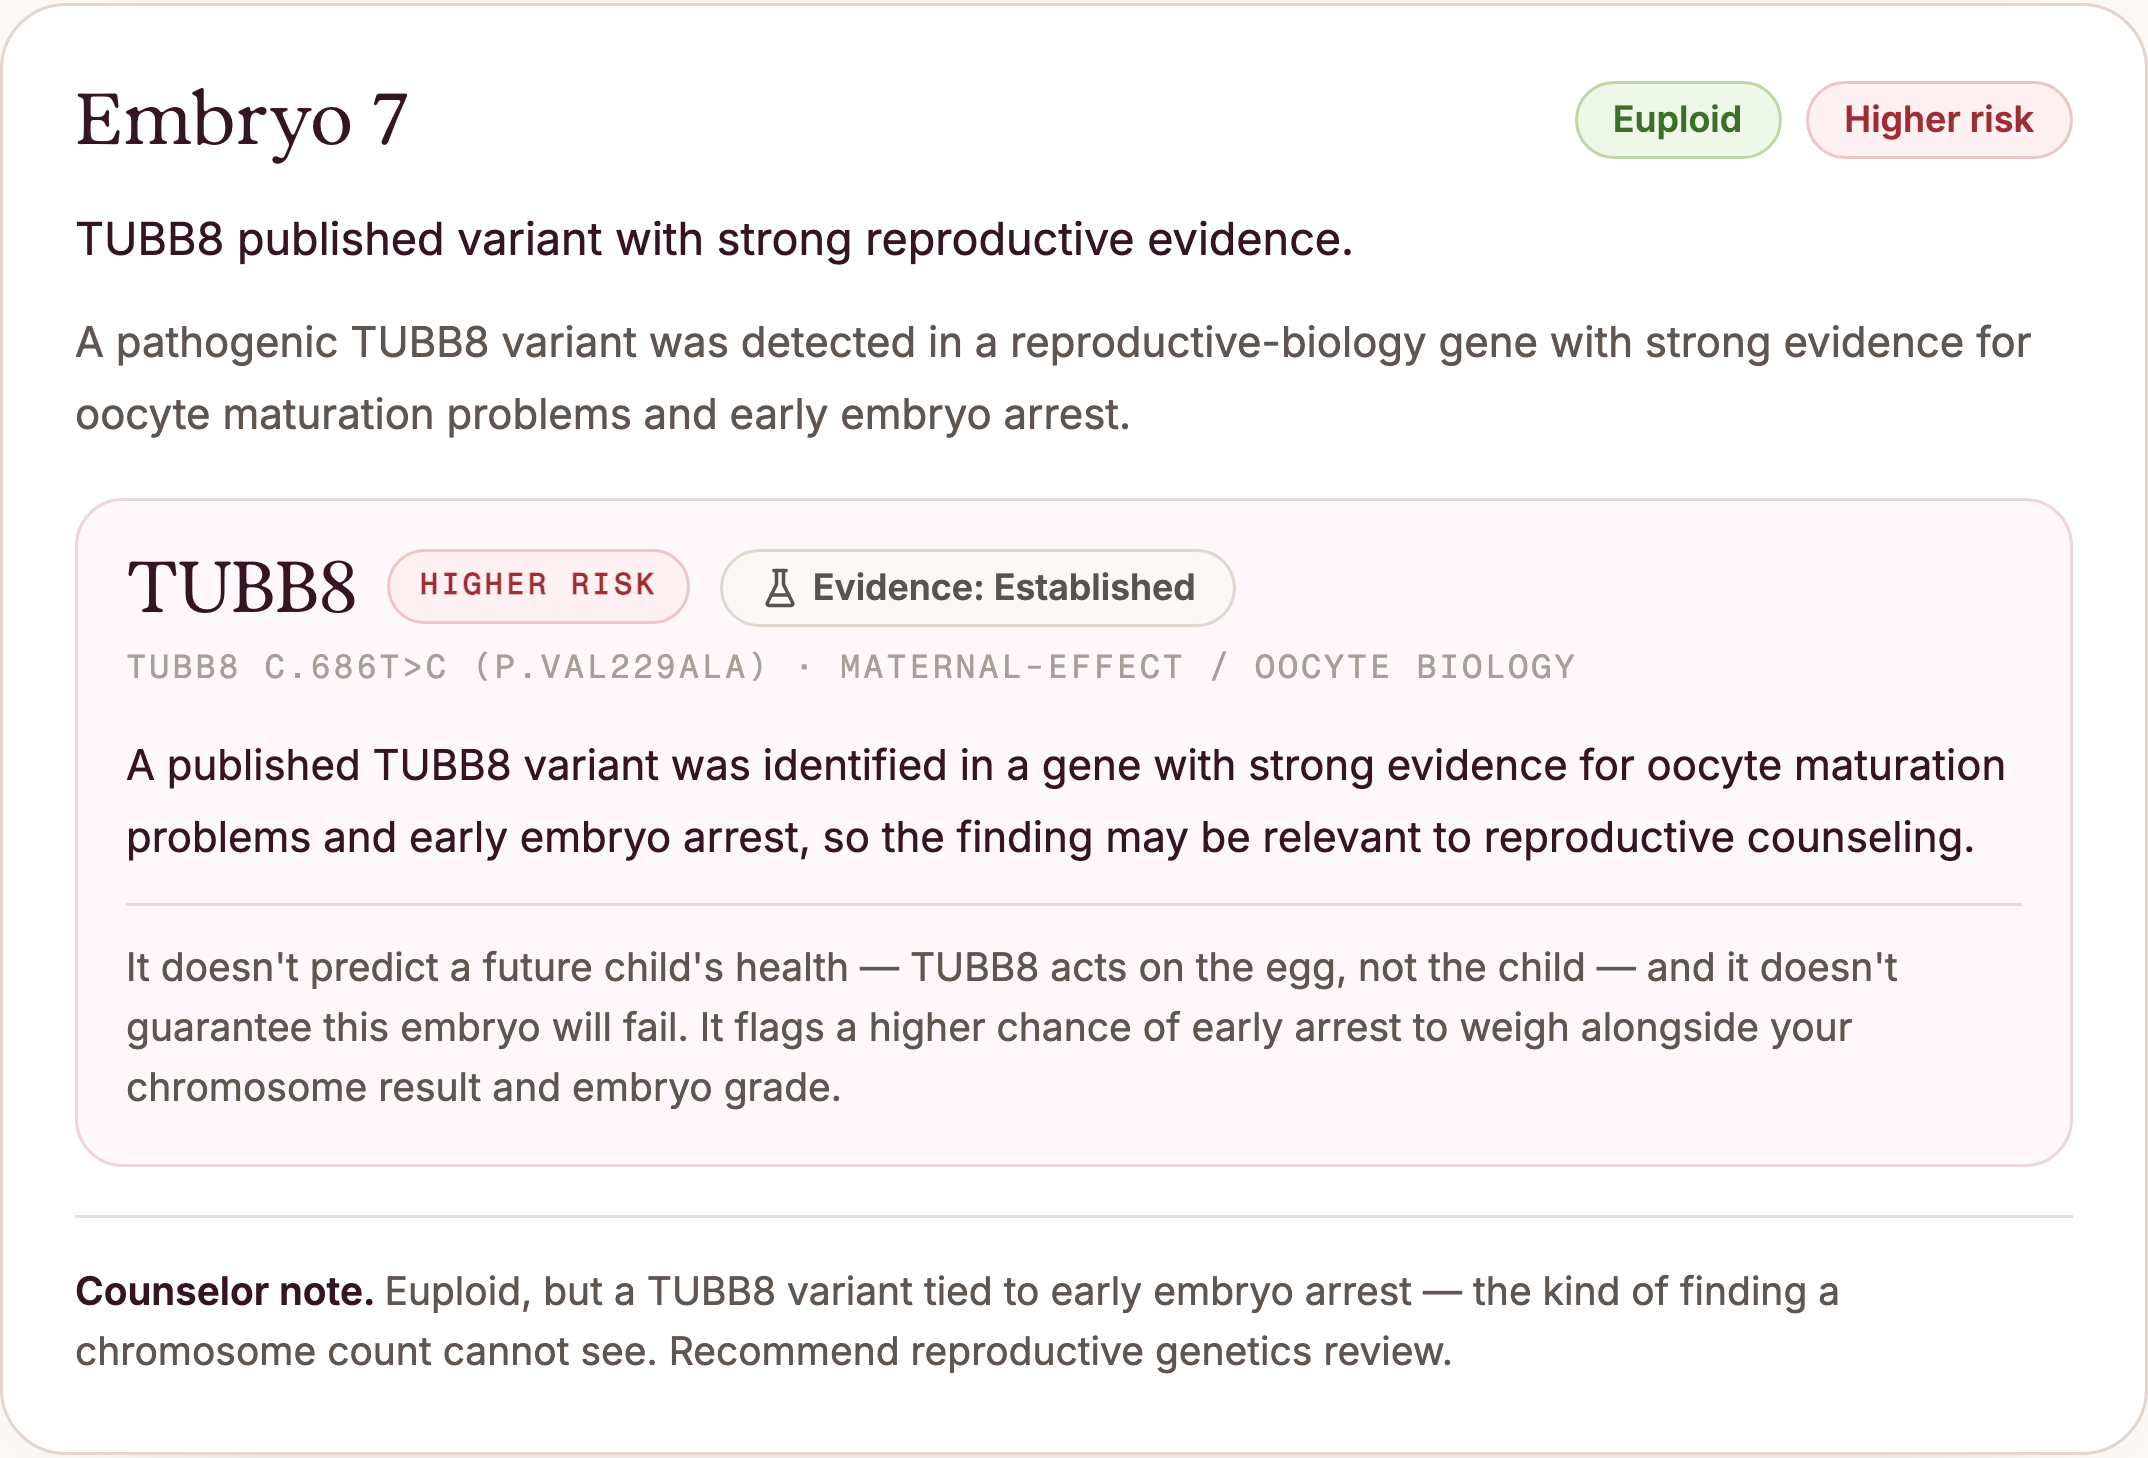The image size is (2148, 1458).
Task: Open the Evidence: Established badge
Action: [977, 588]
